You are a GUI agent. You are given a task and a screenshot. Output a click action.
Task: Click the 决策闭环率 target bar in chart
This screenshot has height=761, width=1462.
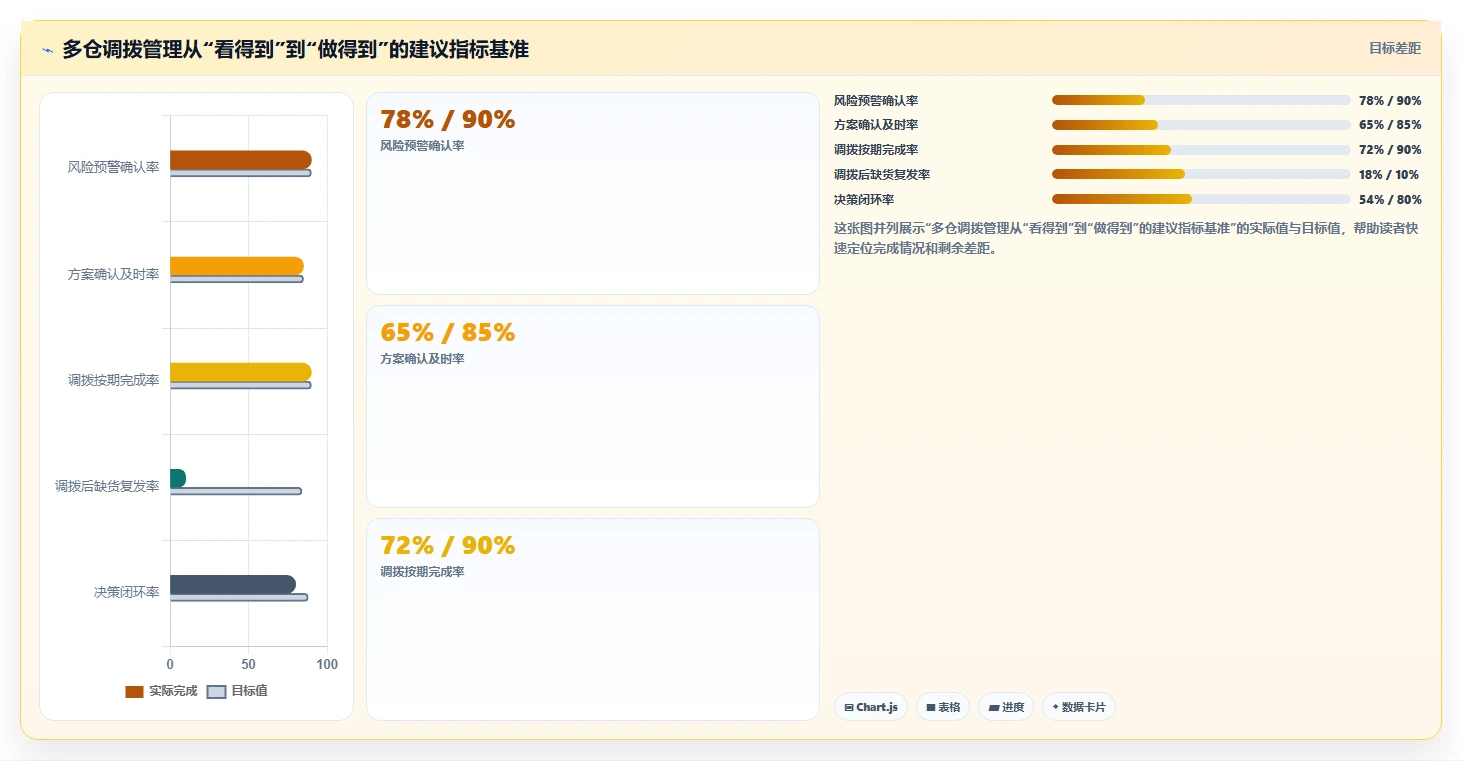[239, 597]
